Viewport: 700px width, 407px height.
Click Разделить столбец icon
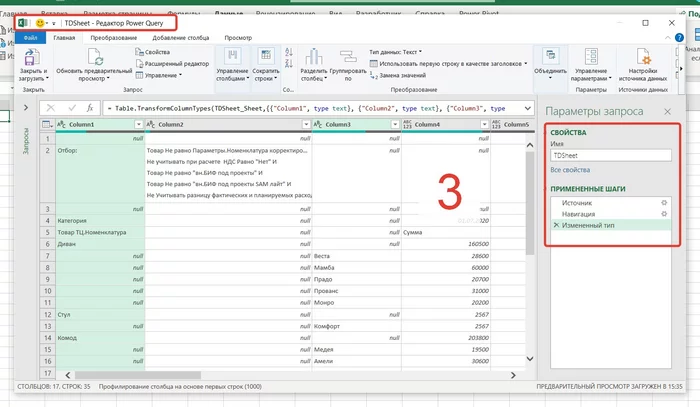pyautogui.click(x=313, y=57)
